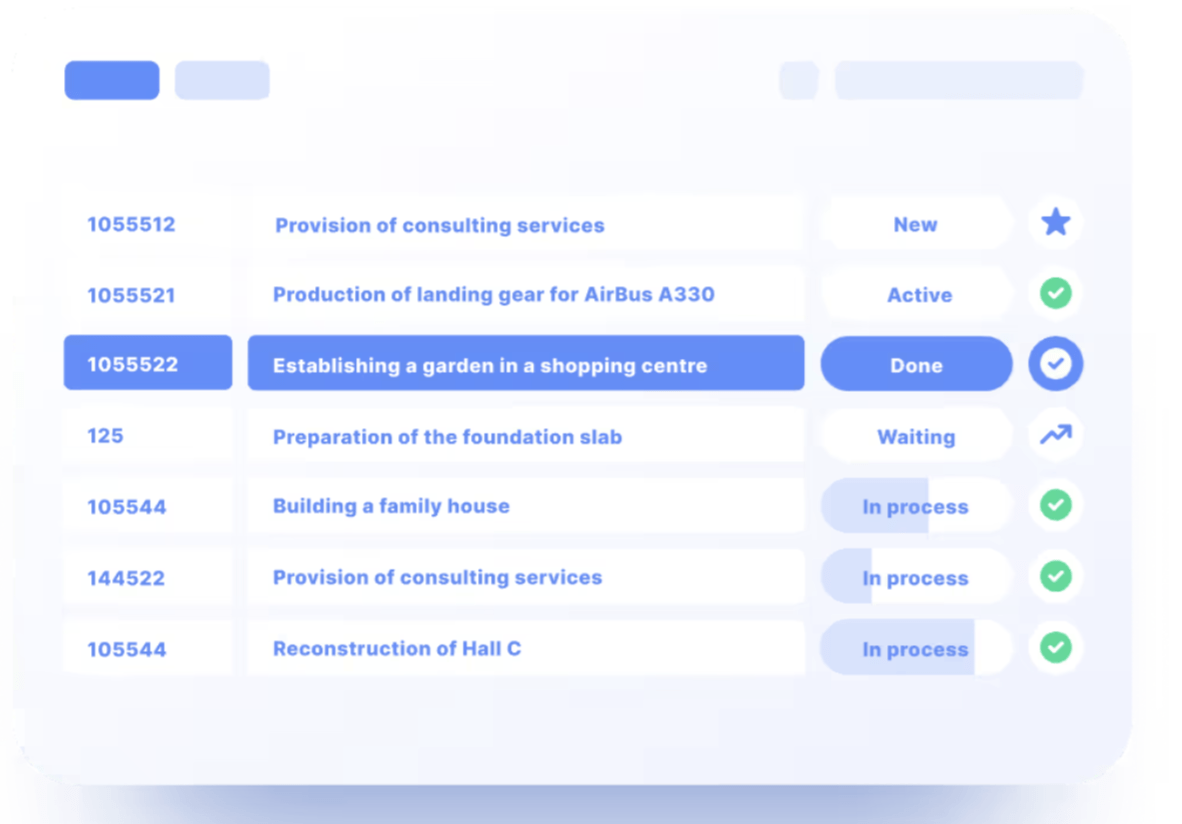Open Establishing a garden in a shopping centre
The height and width of the screenshot is (824, 1182).
(x=490, y=365)
